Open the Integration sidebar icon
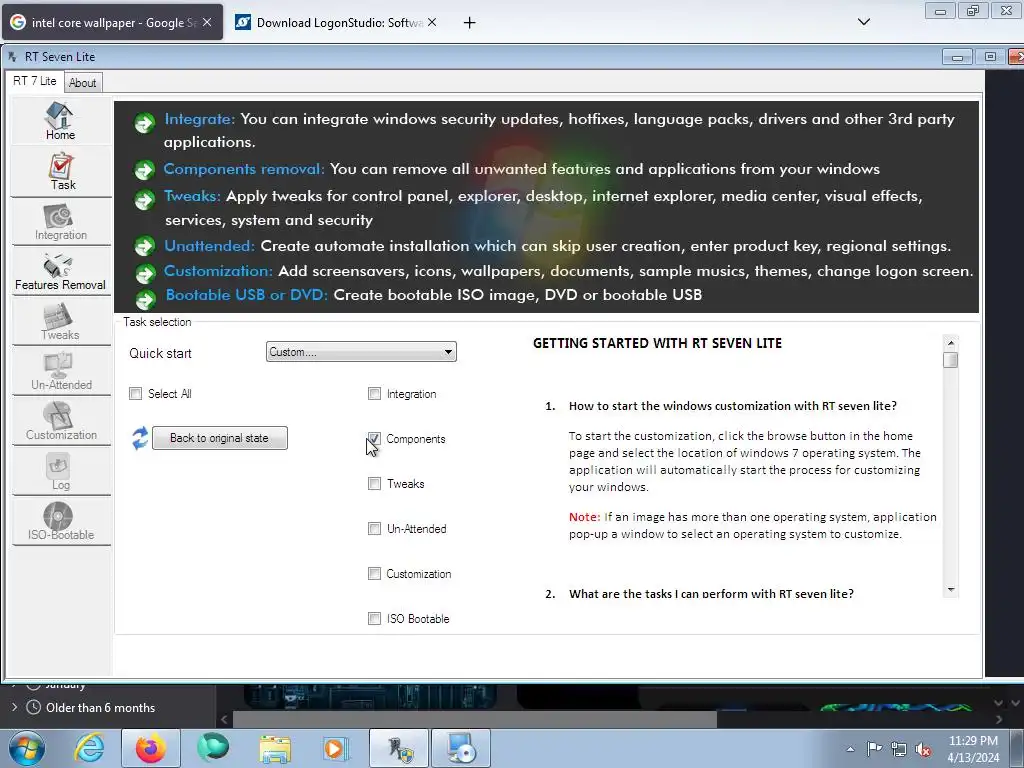This screenshot has height=768, width=1024. point(60,222)
